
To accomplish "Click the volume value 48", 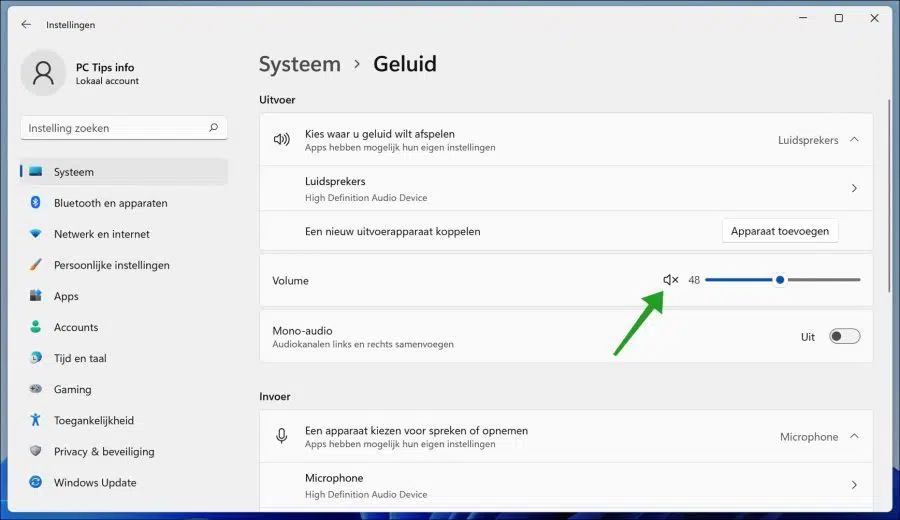I will pos(694,280).
